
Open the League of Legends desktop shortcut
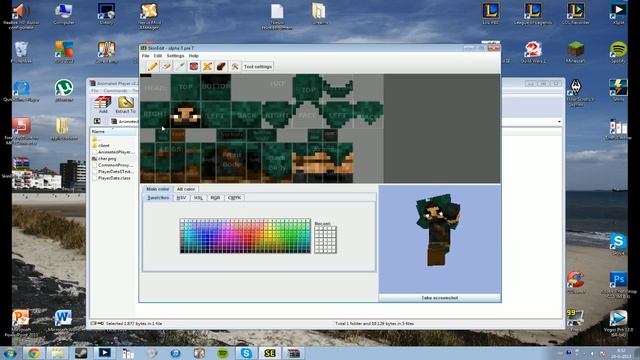point(533,13)
